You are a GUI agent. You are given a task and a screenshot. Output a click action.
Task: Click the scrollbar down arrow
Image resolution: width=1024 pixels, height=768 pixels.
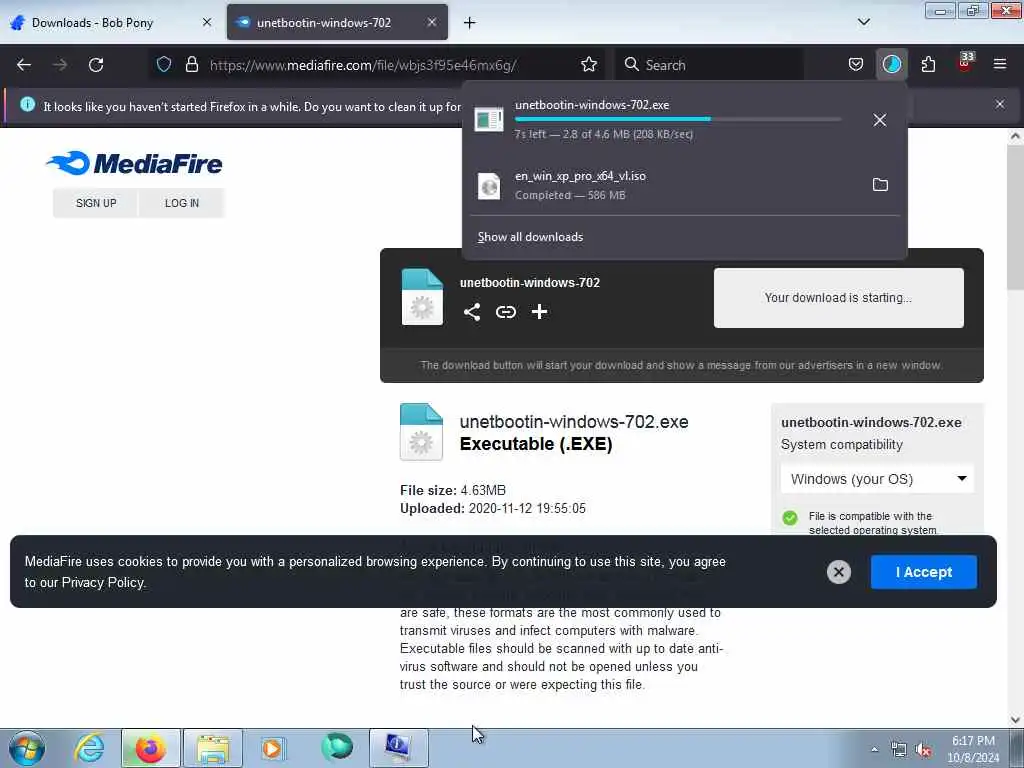point(1015,720)
